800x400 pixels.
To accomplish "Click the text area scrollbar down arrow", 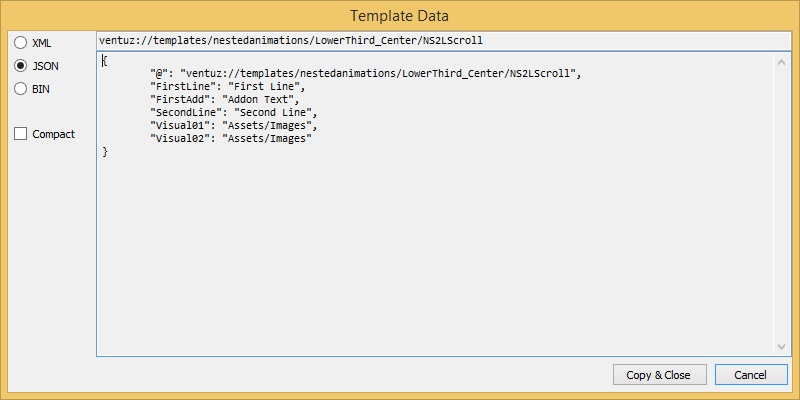I will (783, 346).
